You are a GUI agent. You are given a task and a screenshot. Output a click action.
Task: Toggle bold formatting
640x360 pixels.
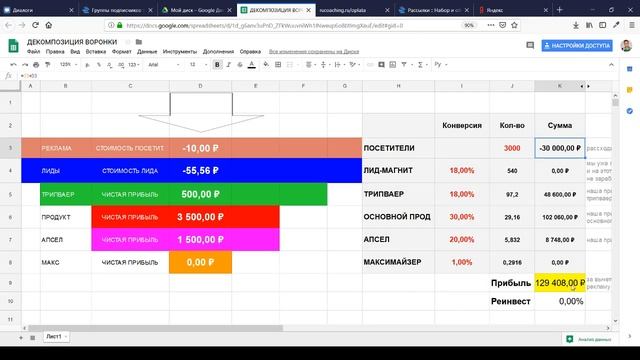pos(217,64)
